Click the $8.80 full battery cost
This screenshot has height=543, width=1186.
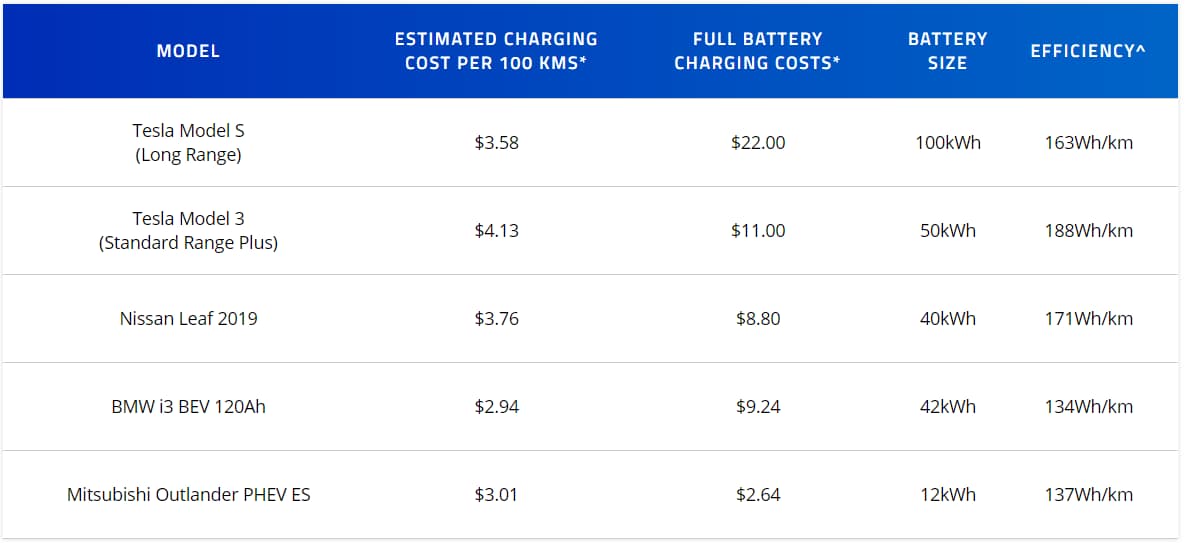pos(758,319)
